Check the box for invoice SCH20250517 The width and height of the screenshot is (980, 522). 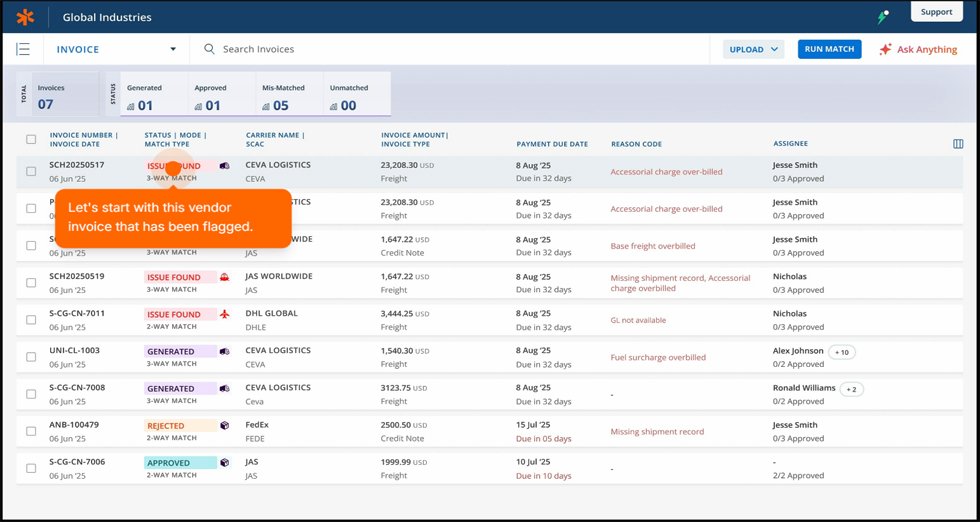pos(31,172)
